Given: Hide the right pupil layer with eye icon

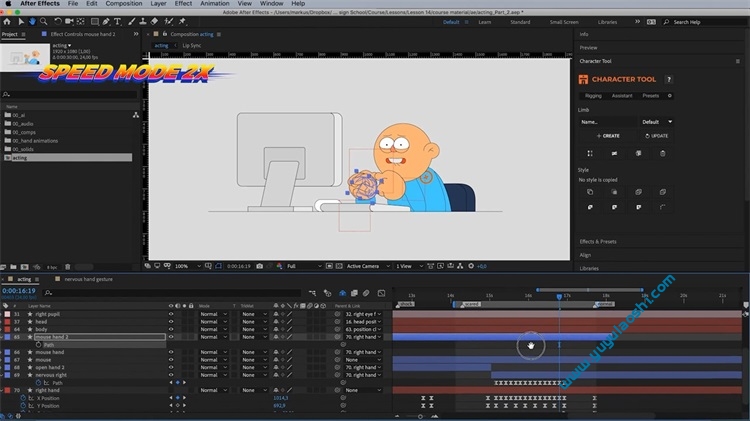Looking at the screenshot, I should click(x=171, y=314).
